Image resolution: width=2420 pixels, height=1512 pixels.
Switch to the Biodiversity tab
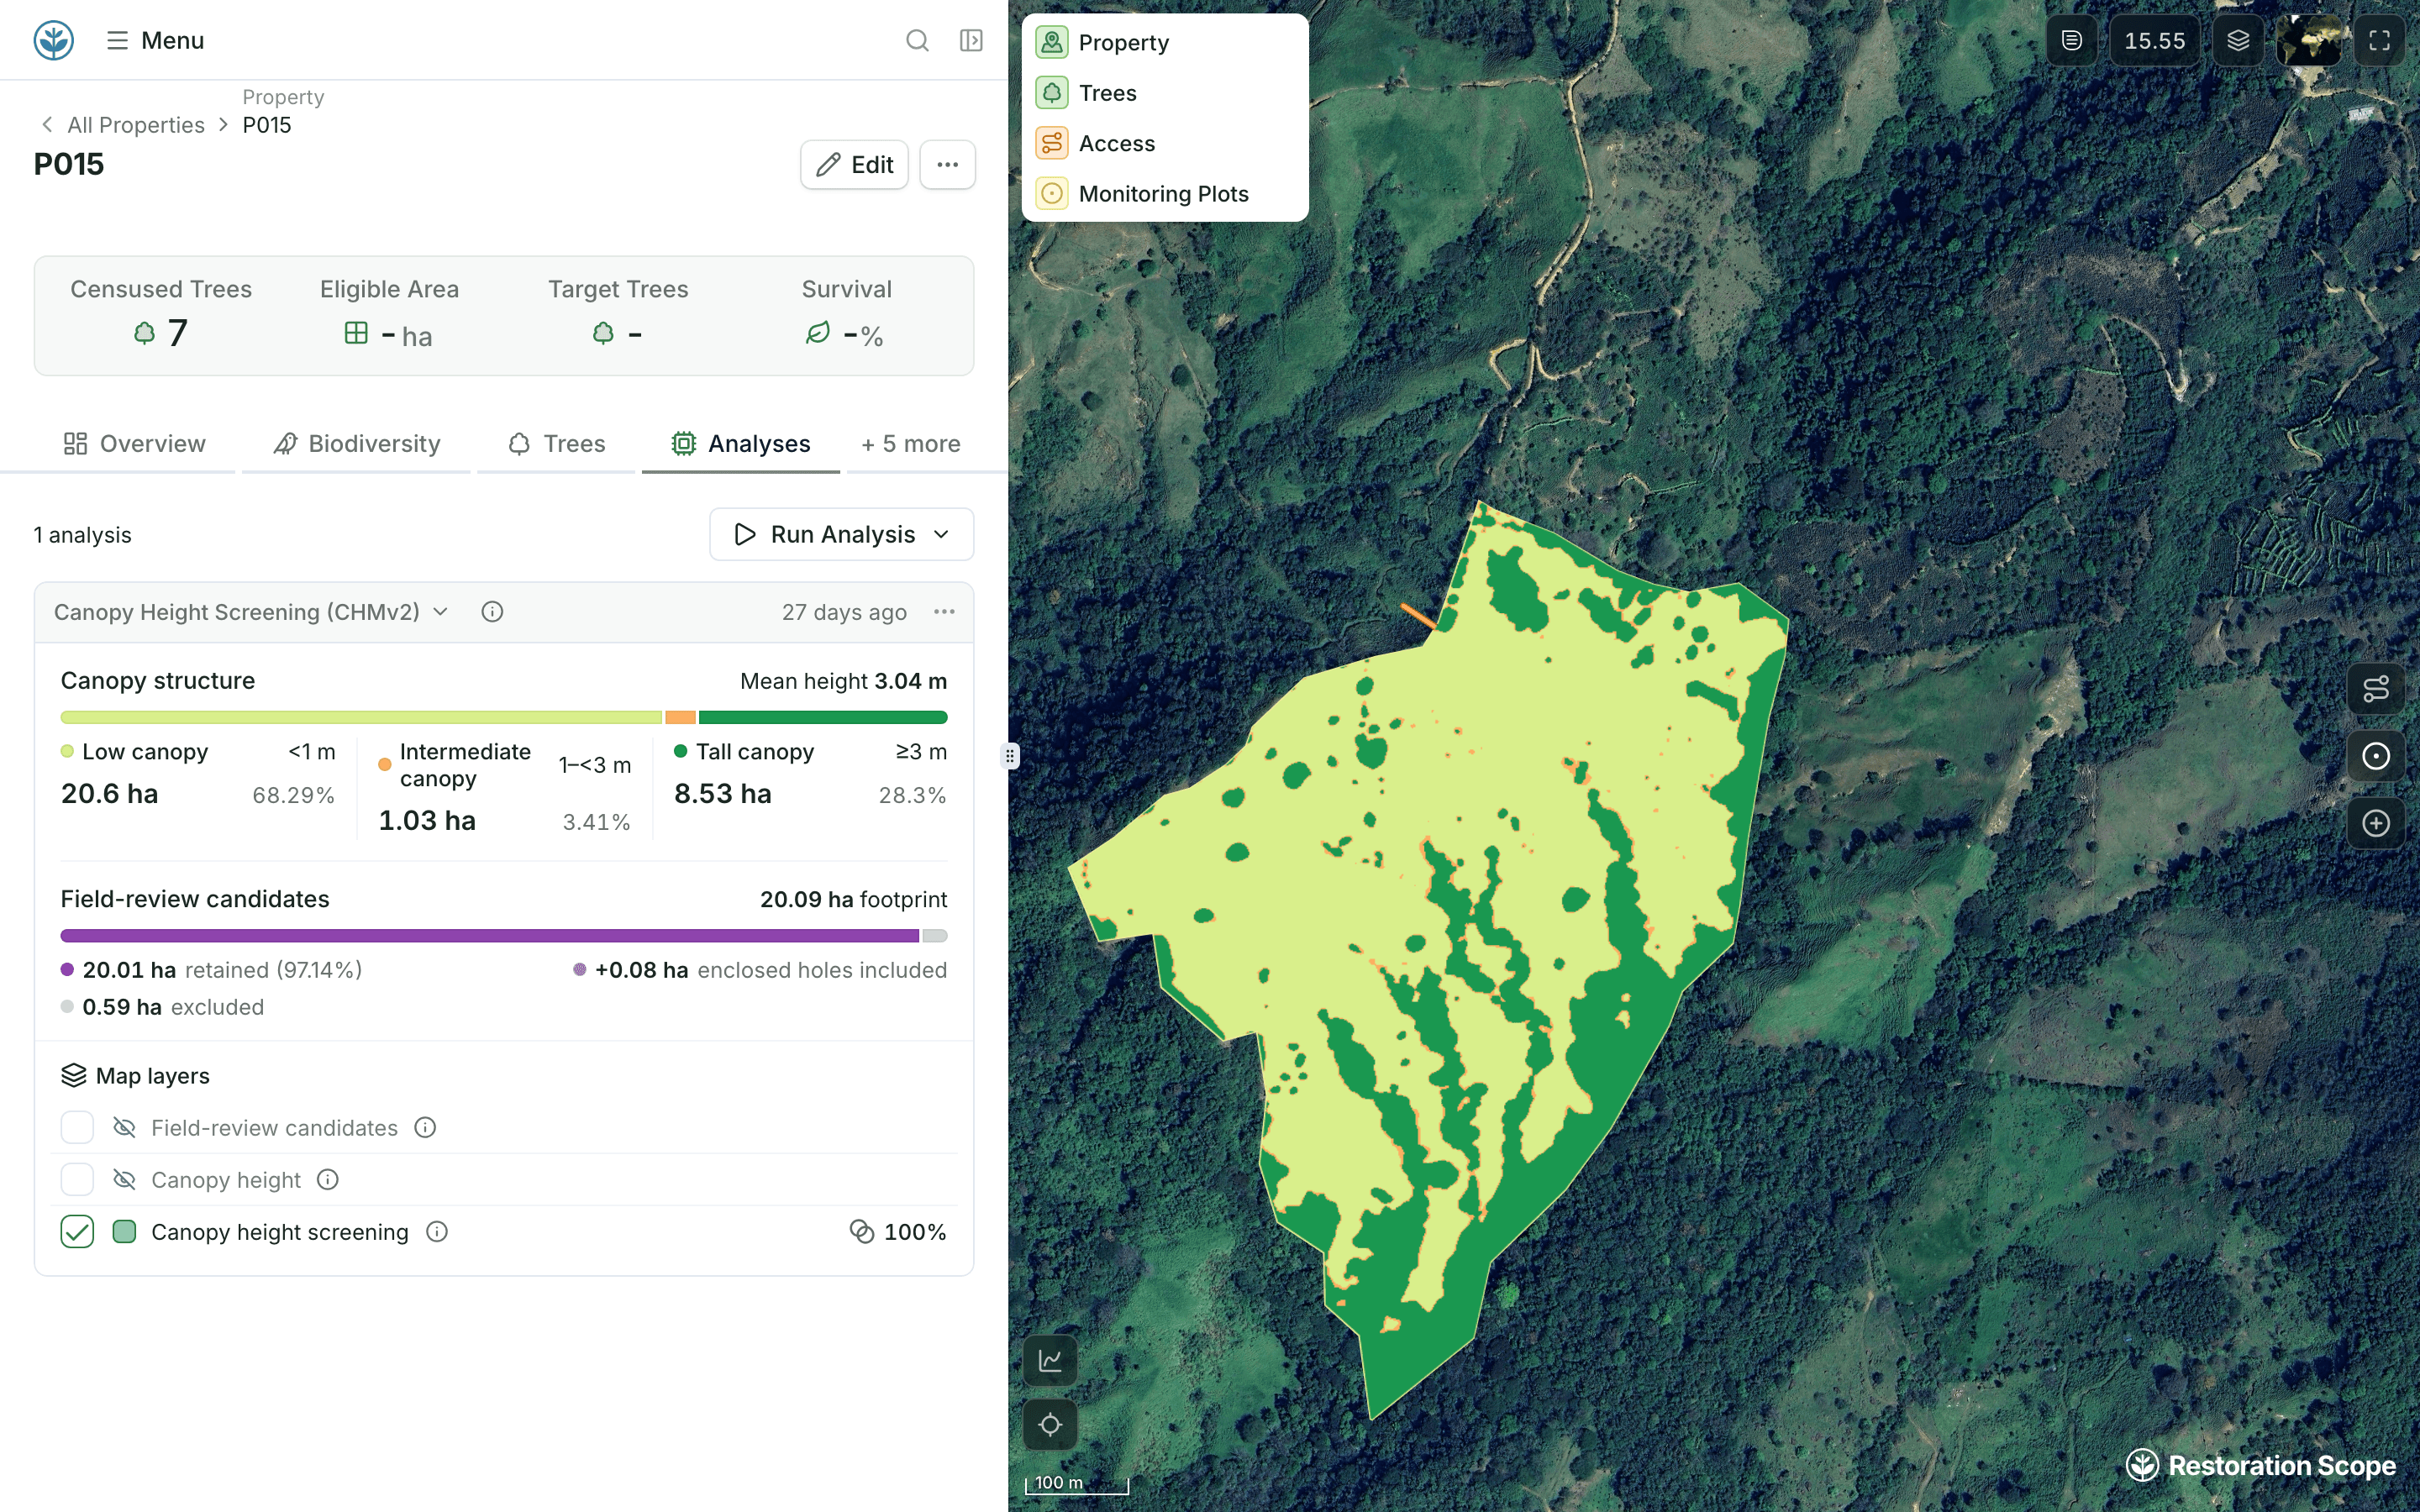[356, 443]
